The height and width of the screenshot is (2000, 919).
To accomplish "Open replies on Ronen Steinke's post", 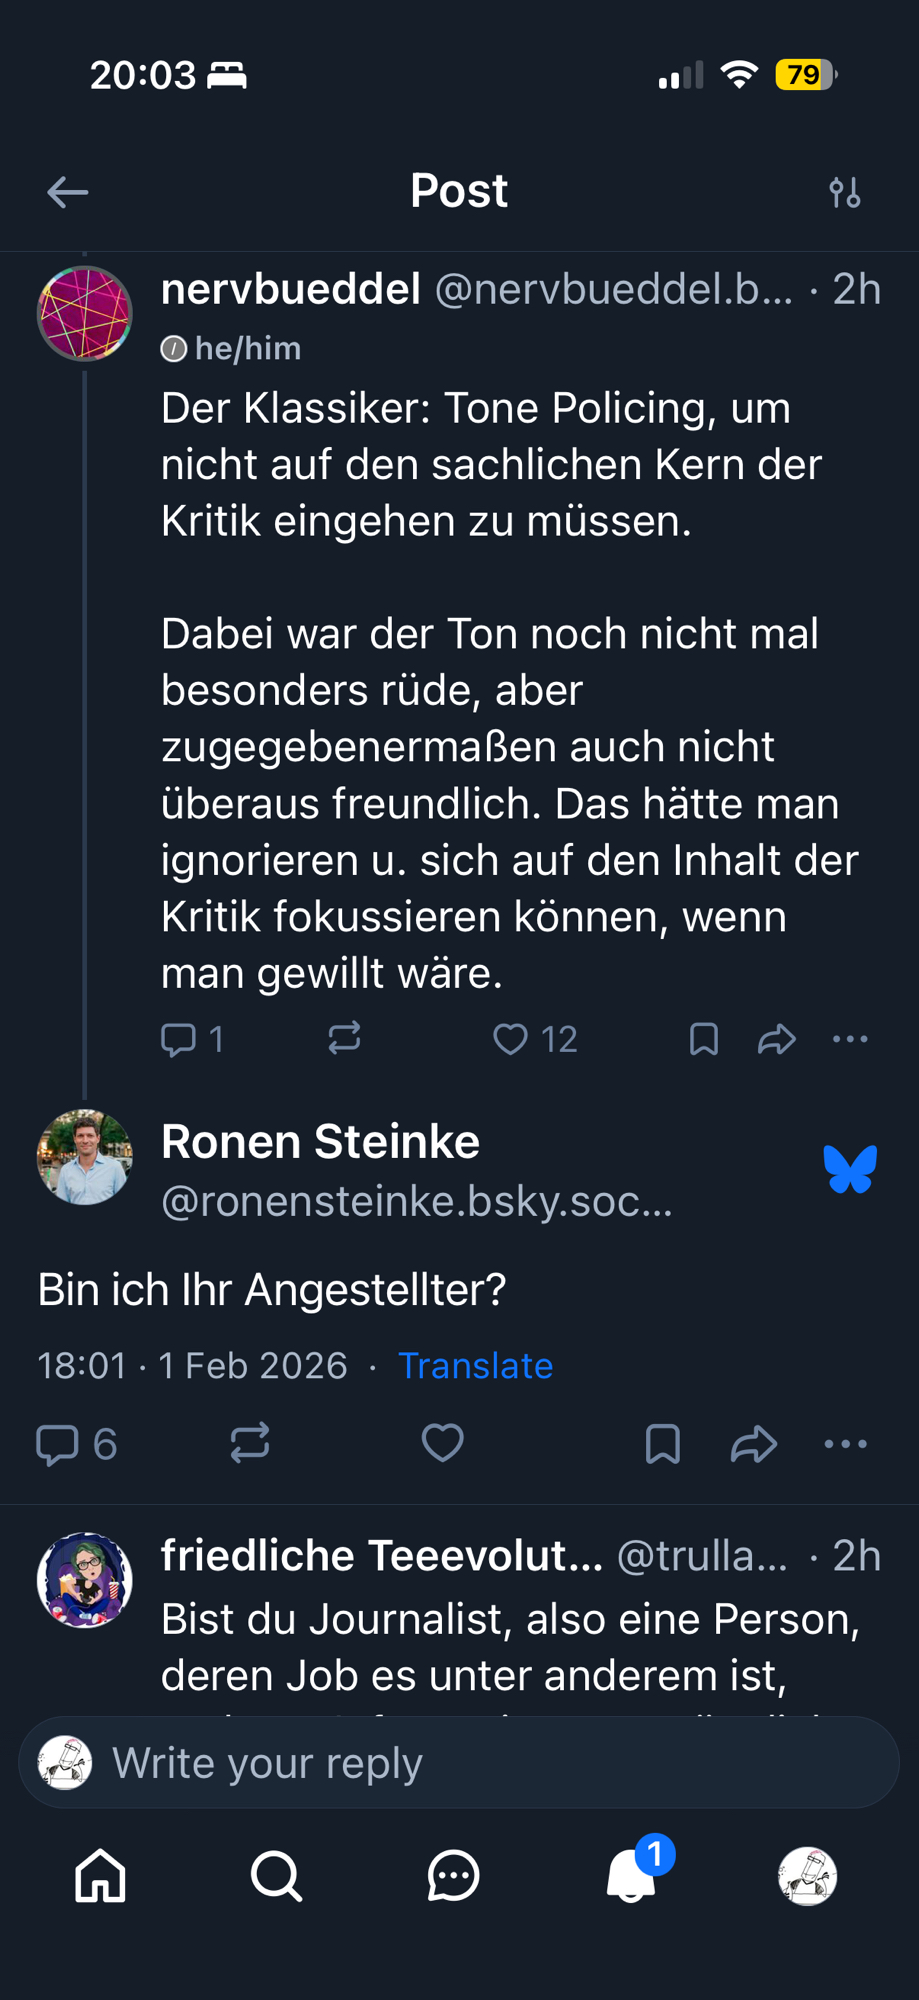I will tap(58, 1444).
